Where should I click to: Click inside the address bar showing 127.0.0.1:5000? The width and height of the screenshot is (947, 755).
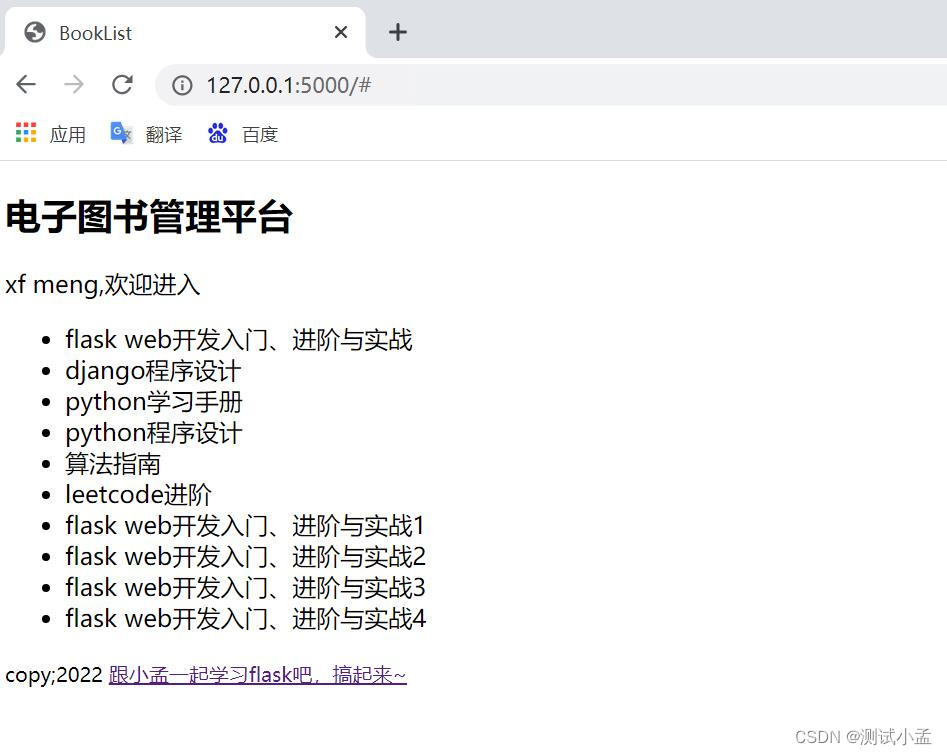(x=290, y=85)
